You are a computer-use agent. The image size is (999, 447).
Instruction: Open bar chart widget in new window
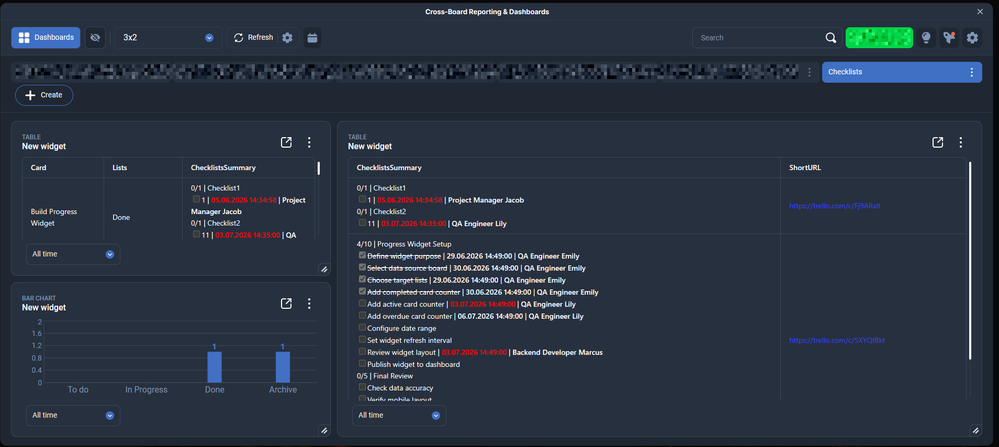pyautogui.click(x=286, y=304)
